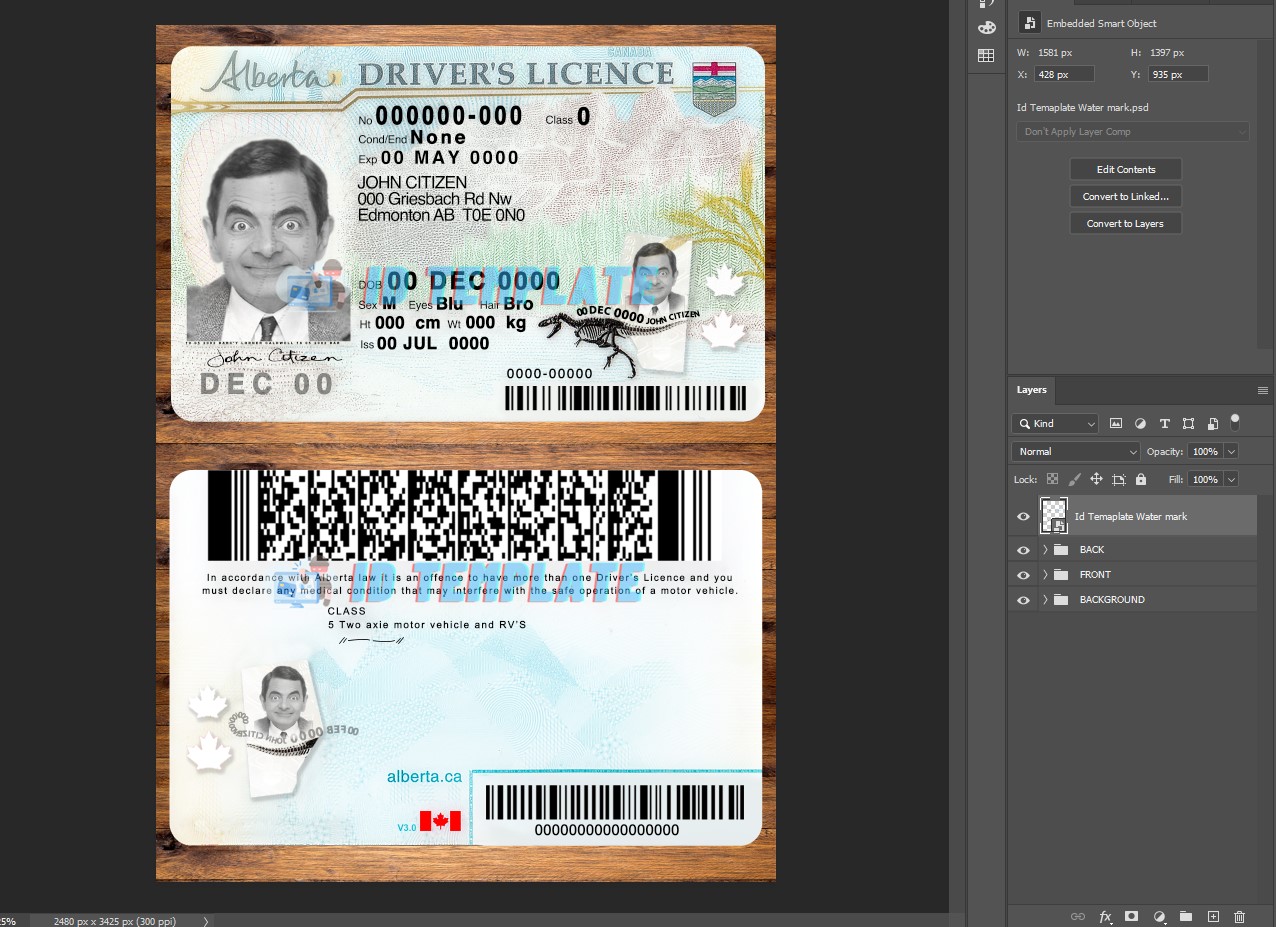
Task: Filter layers by type layers
Action: pyautogui.click(x=1164, y=423)
